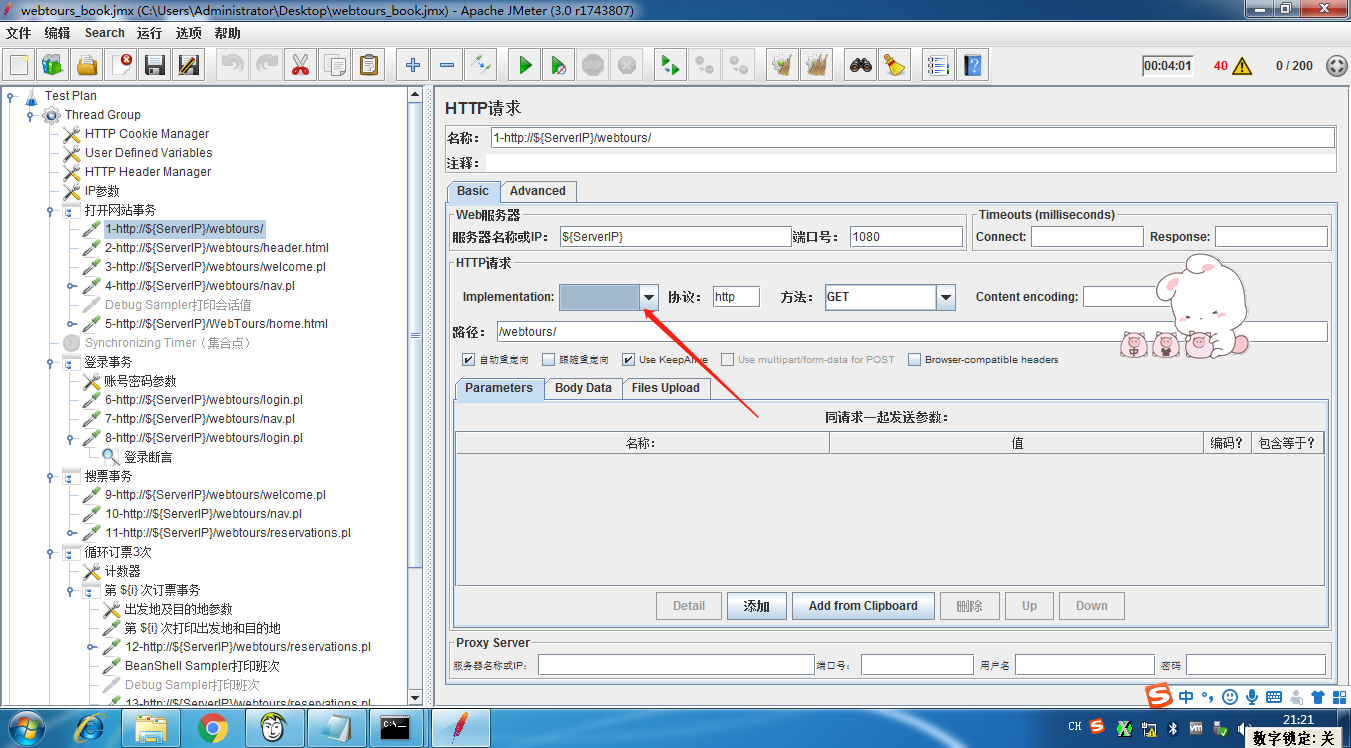Open the command prompt taskbar icon
The width and height of the screenshot is (1351, 748).
(x=396, y=727)
